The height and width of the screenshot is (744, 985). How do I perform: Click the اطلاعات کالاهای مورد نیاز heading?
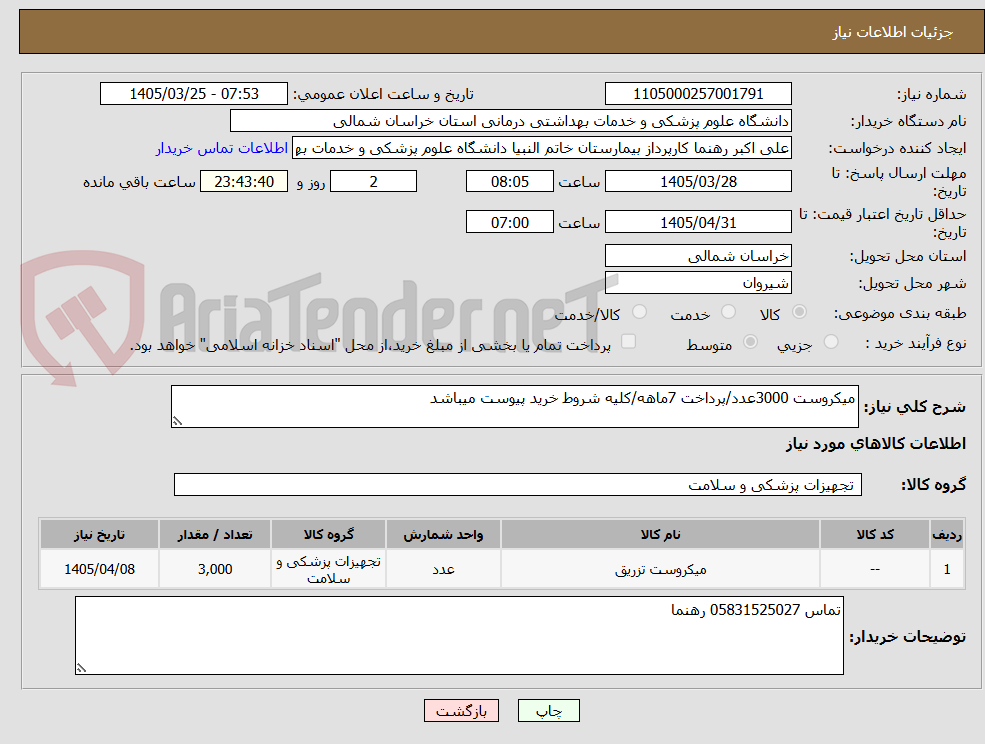(x=876, y=444)
